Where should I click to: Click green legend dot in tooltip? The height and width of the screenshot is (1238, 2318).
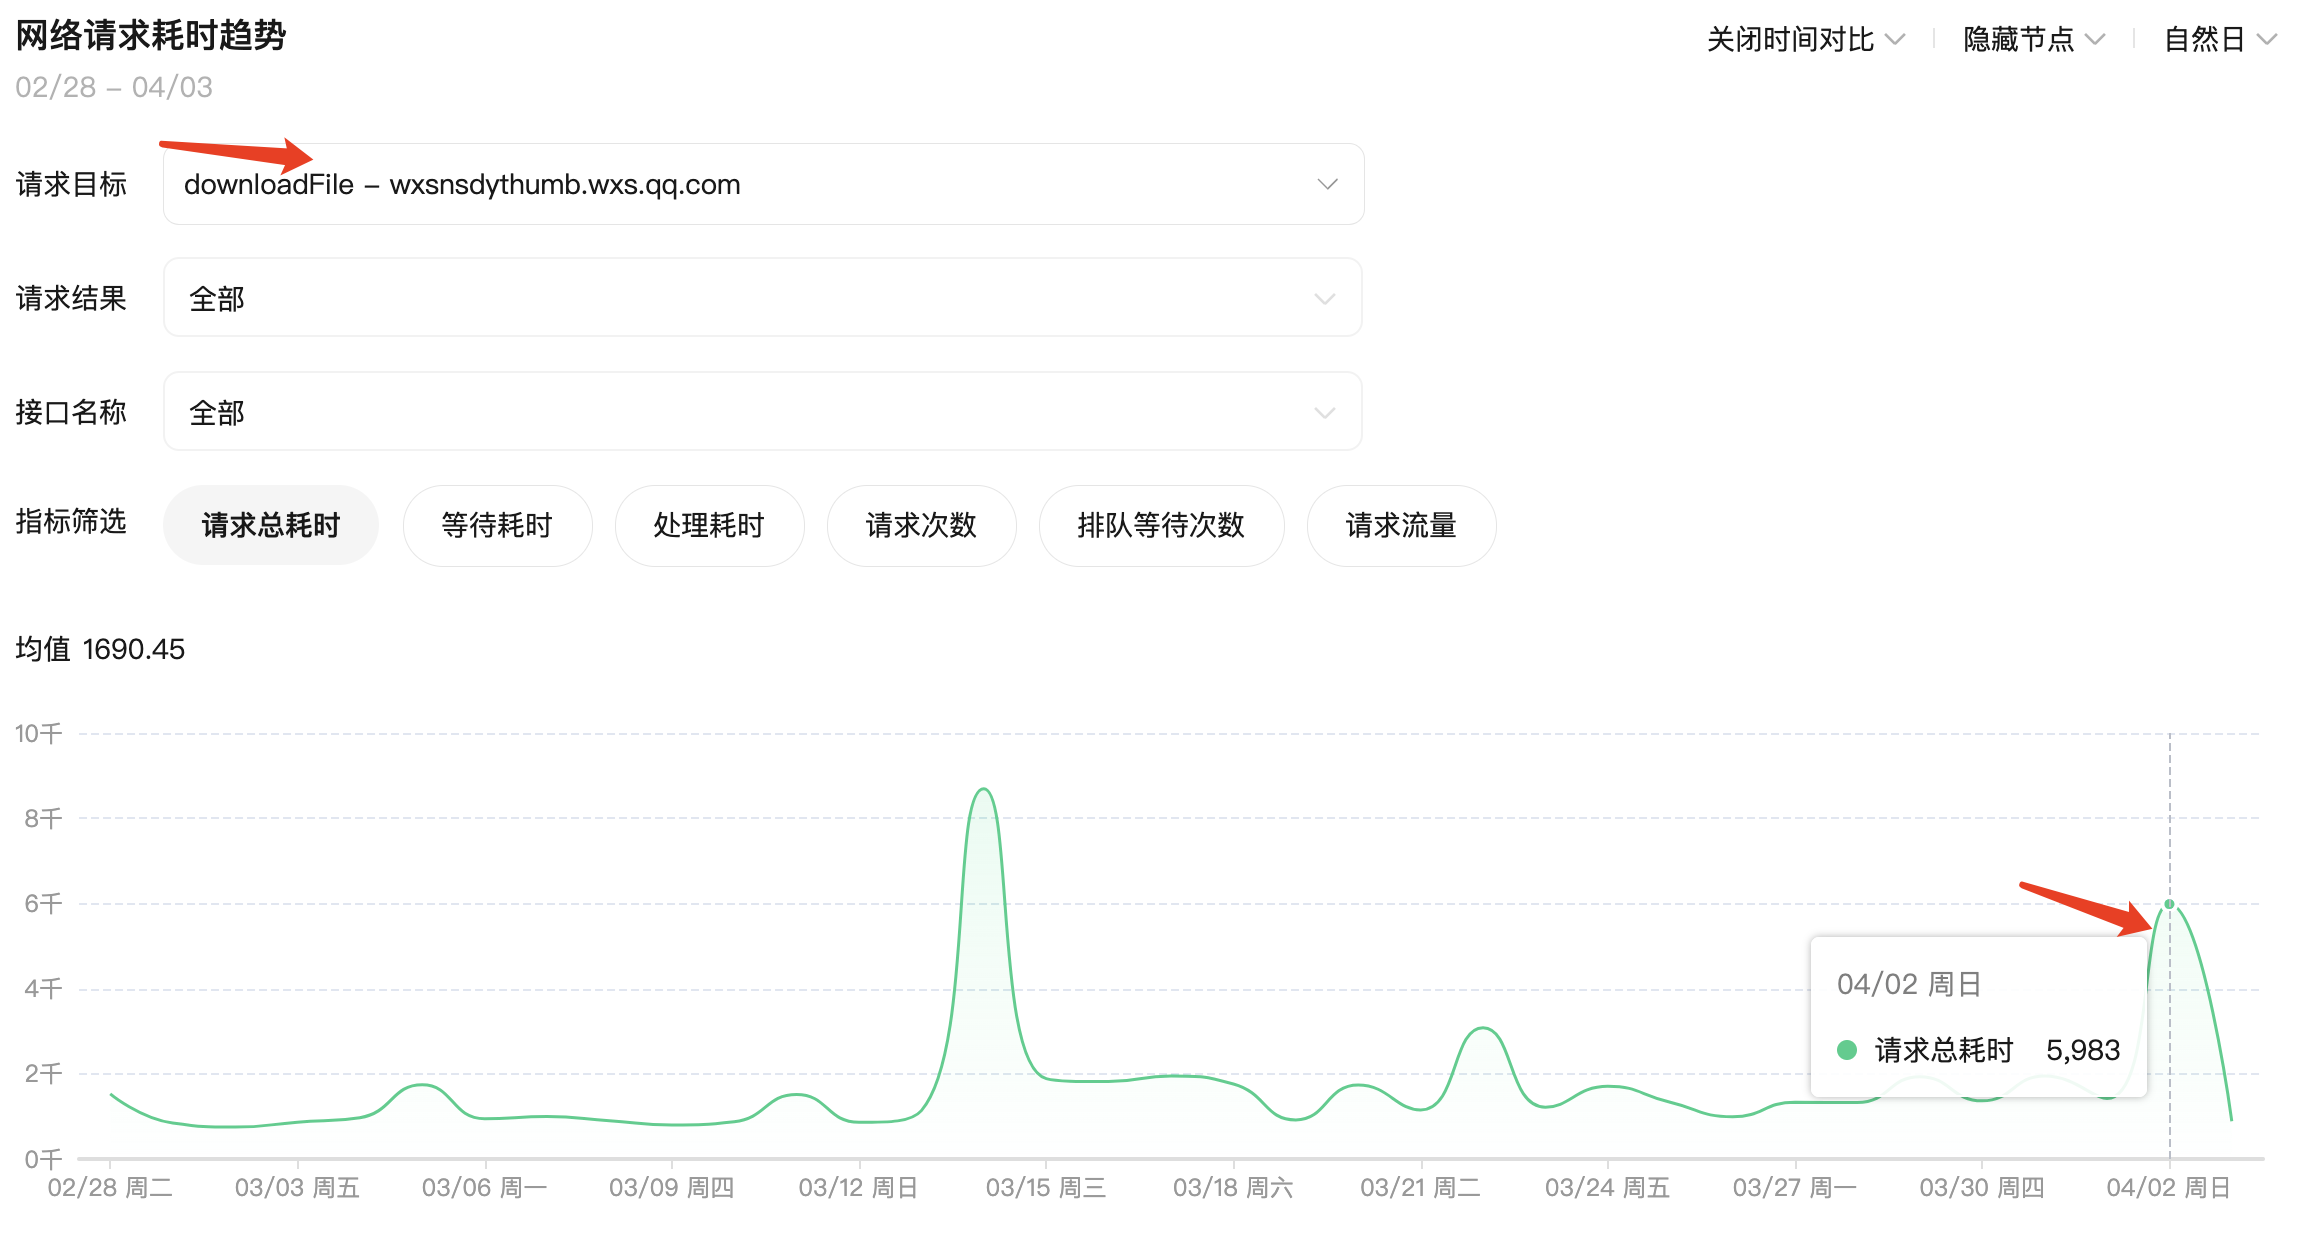pyautogui.click(x=1847, y=1050)
